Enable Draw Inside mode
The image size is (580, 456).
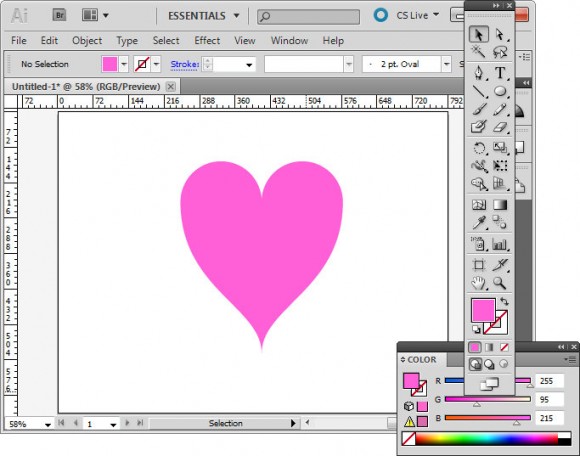(503, 364)
